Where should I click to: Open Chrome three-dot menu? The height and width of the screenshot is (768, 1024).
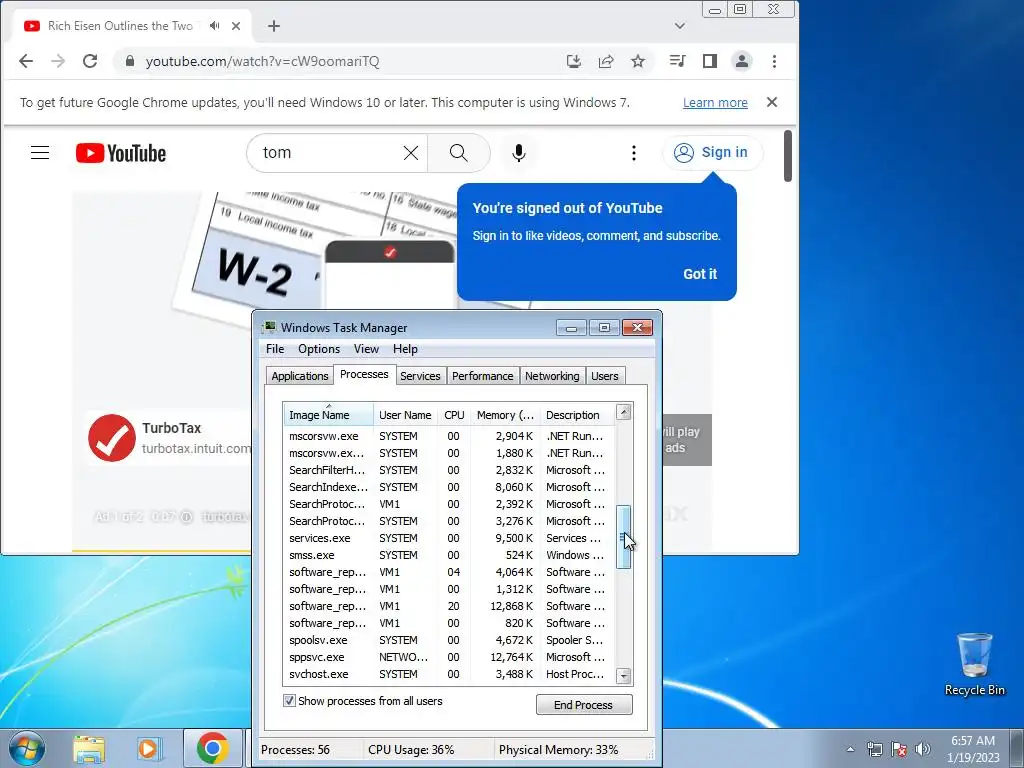[x=775, y=61]
